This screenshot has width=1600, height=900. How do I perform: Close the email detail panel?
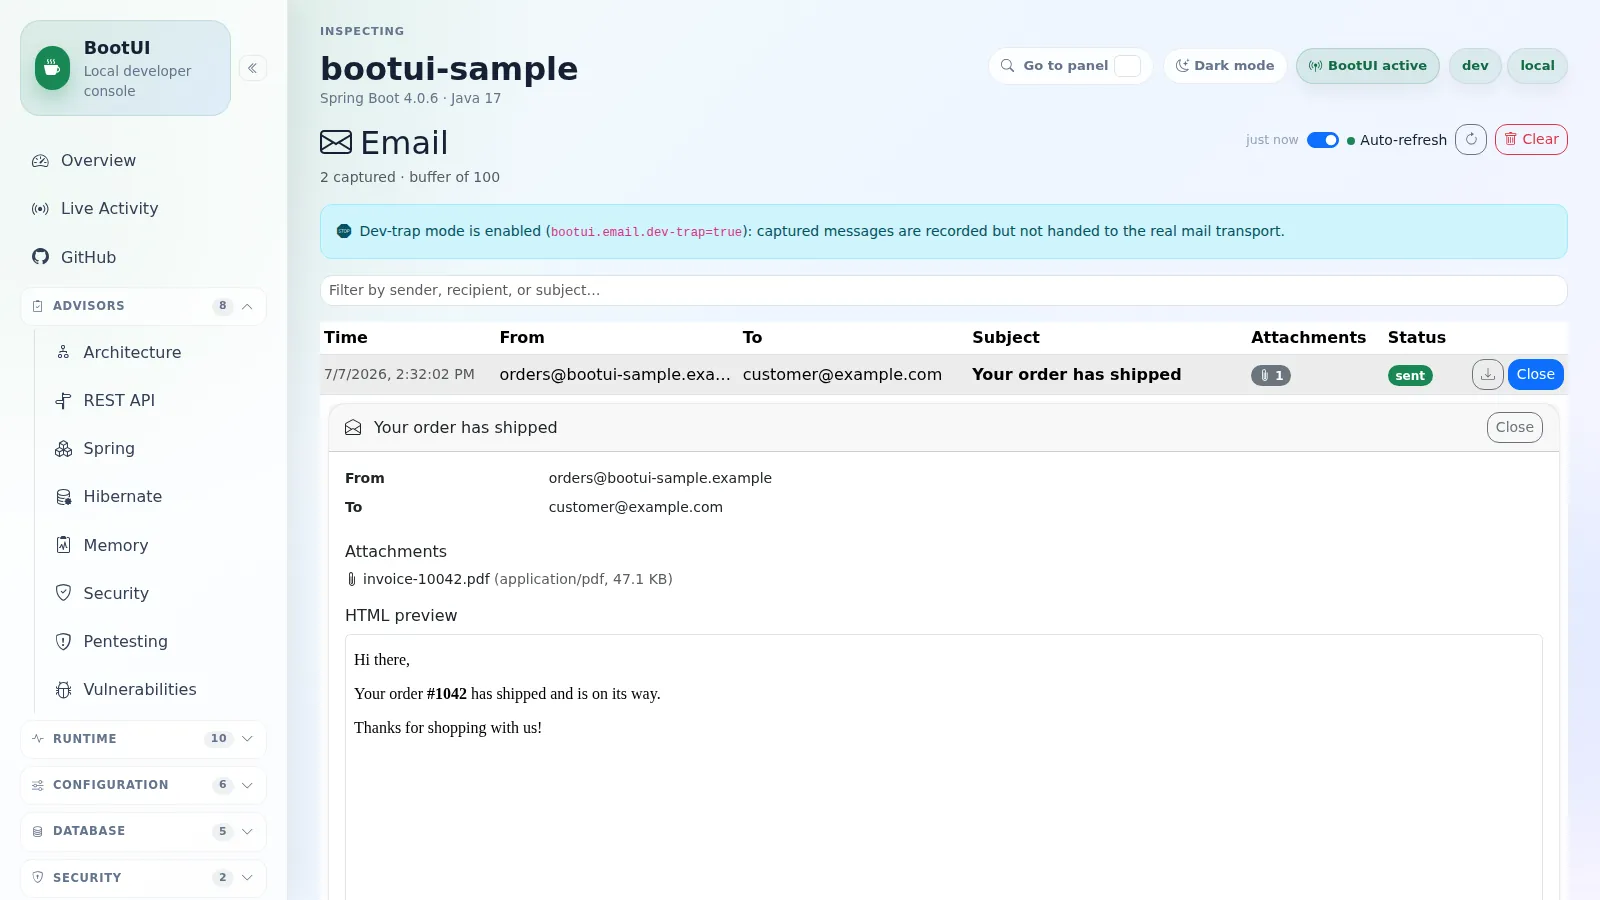pos(1514,427)
